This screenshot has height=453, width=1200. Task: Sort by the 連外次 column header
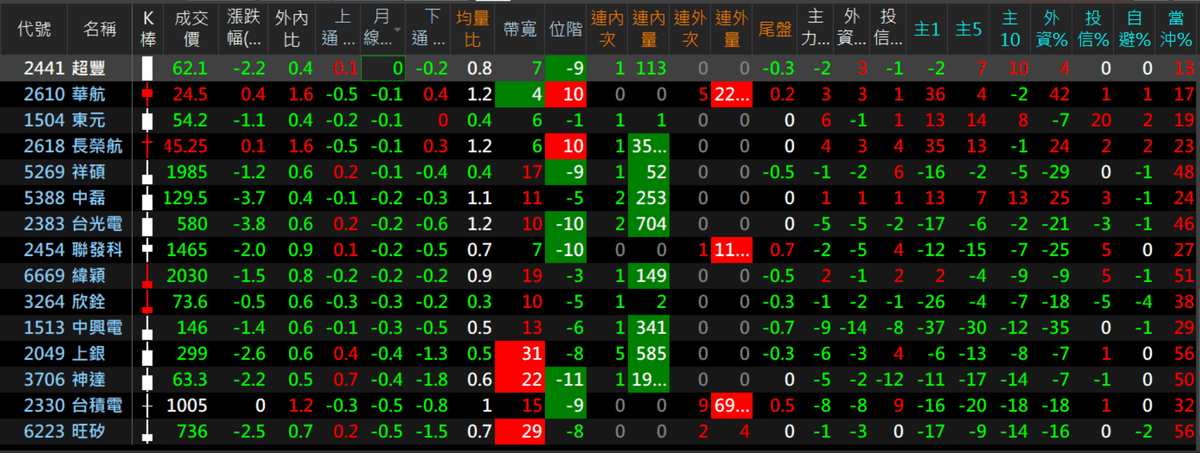[x=691, y=29]
